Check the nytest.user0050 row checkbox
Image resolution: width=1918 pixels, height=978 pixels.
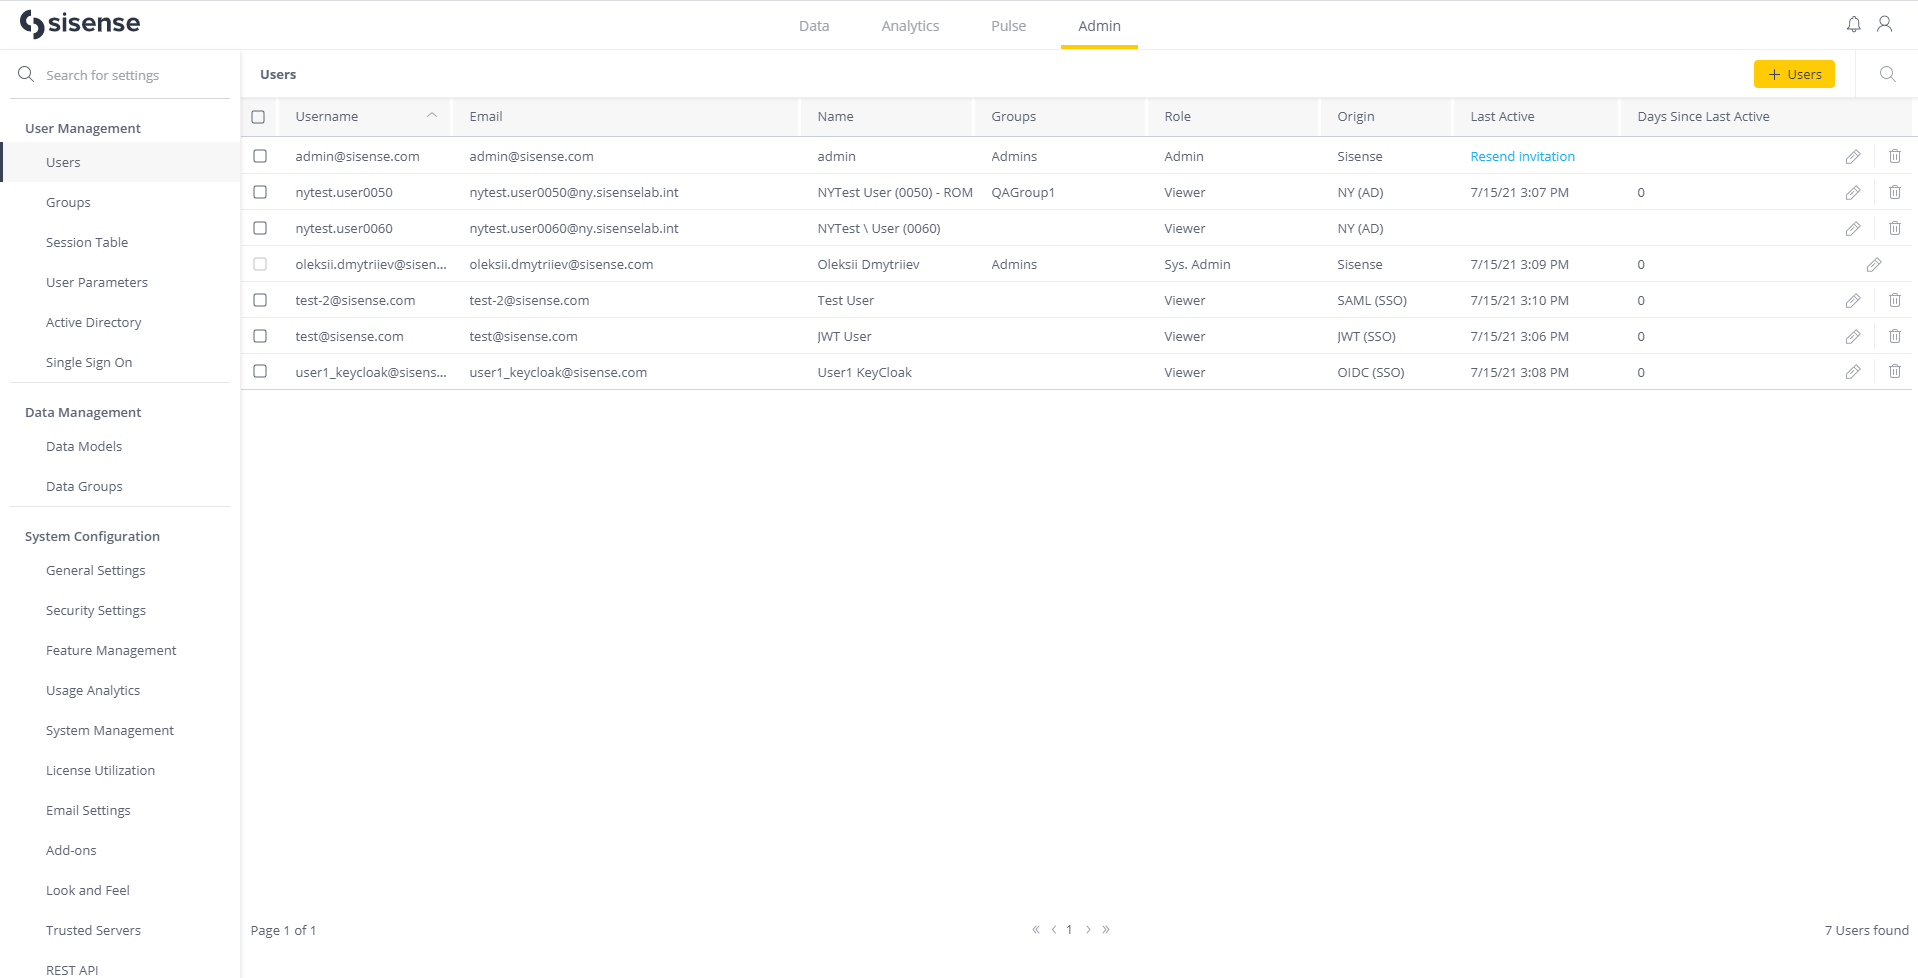tap(260, 192)
